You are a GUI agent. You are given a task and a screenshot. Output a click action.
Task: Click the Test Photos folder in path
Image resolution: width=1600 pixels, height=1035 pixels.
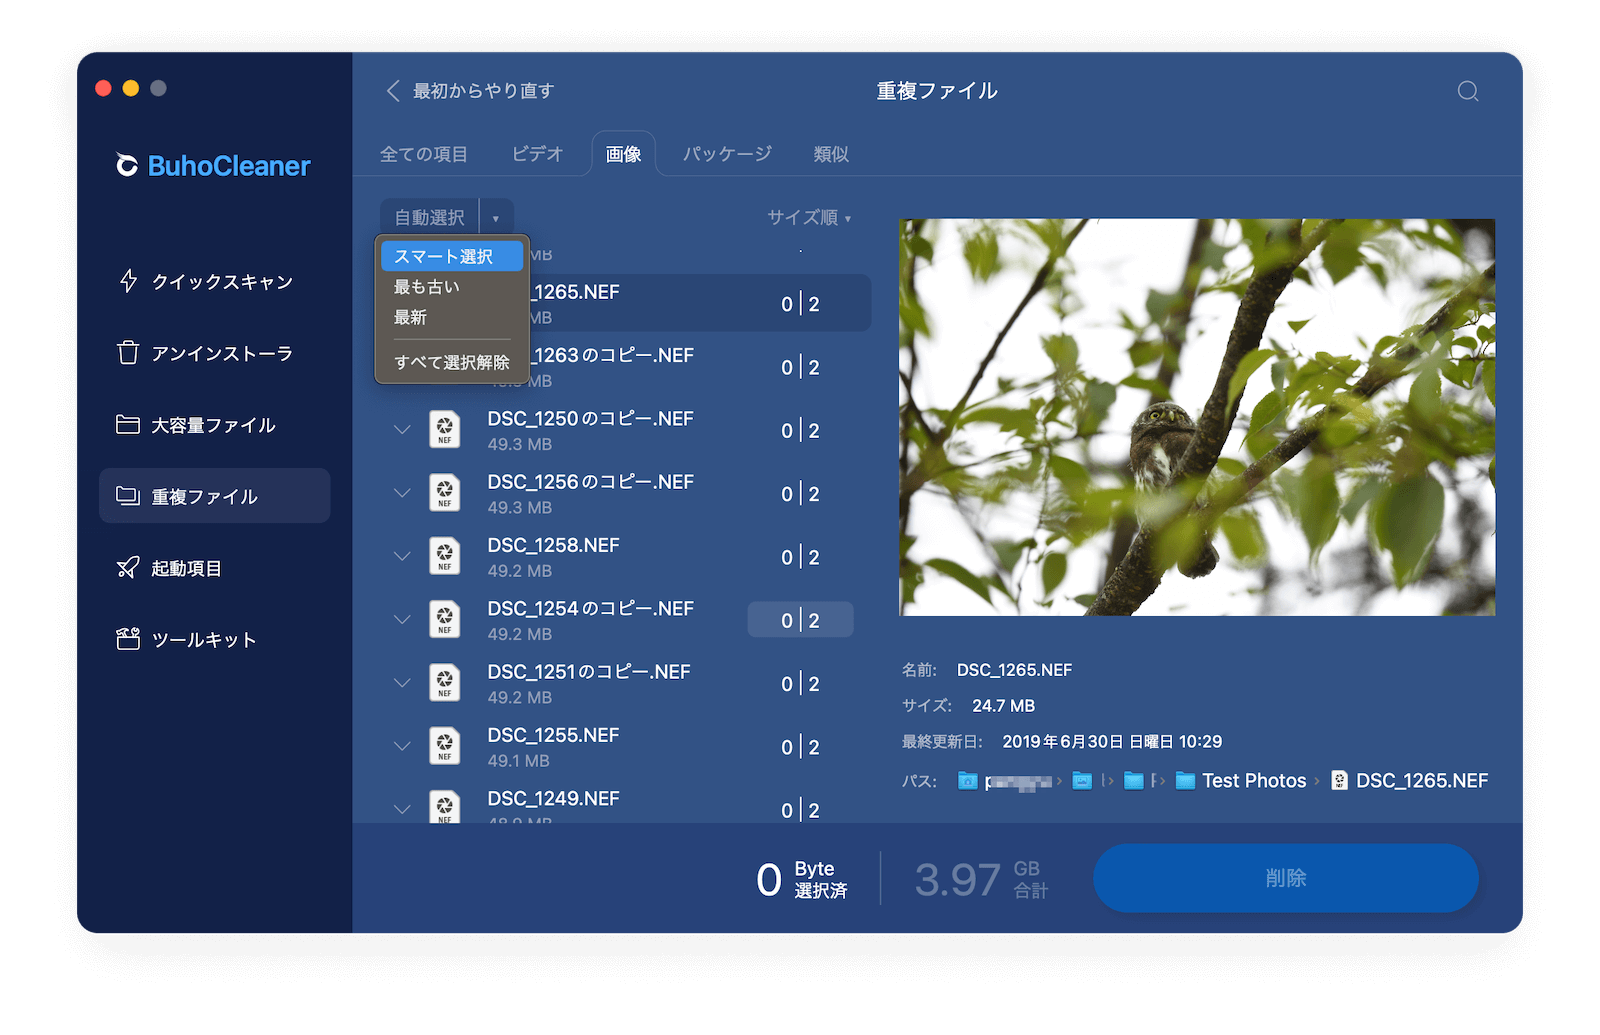click(x=1241, y=781)
